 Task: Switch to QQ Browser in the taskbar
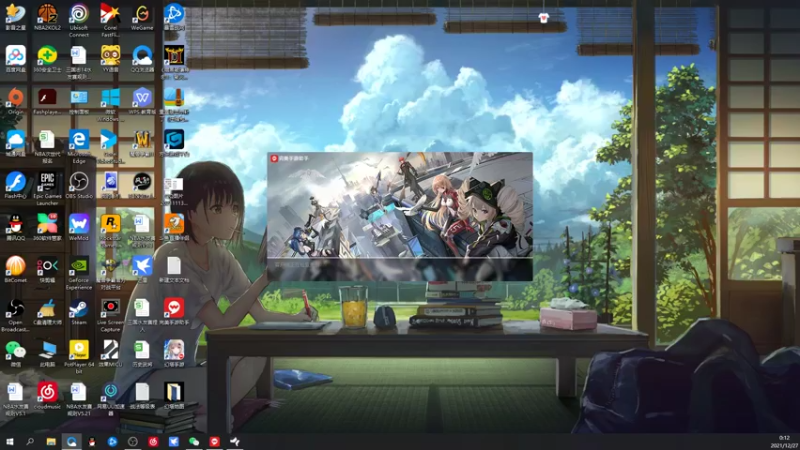pos(71,441)
